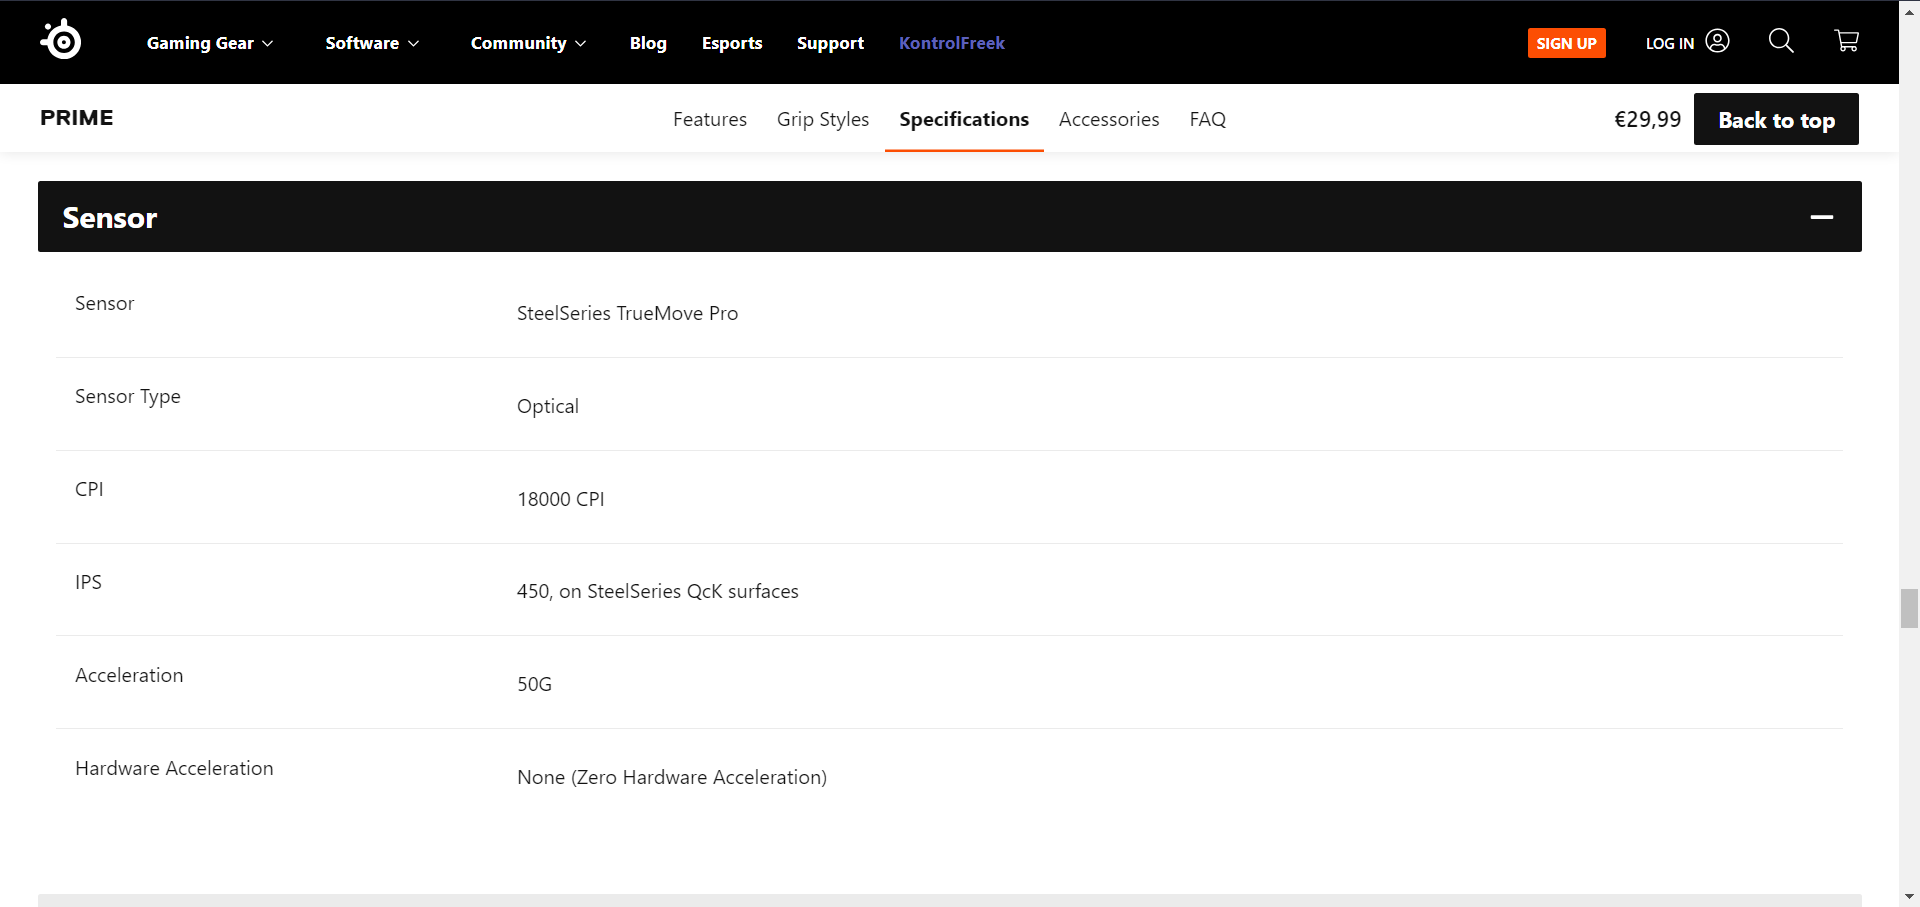Click the Back to top button
The height and width of the screenshot is (907, 1920).
click(x=1776, y=119)
